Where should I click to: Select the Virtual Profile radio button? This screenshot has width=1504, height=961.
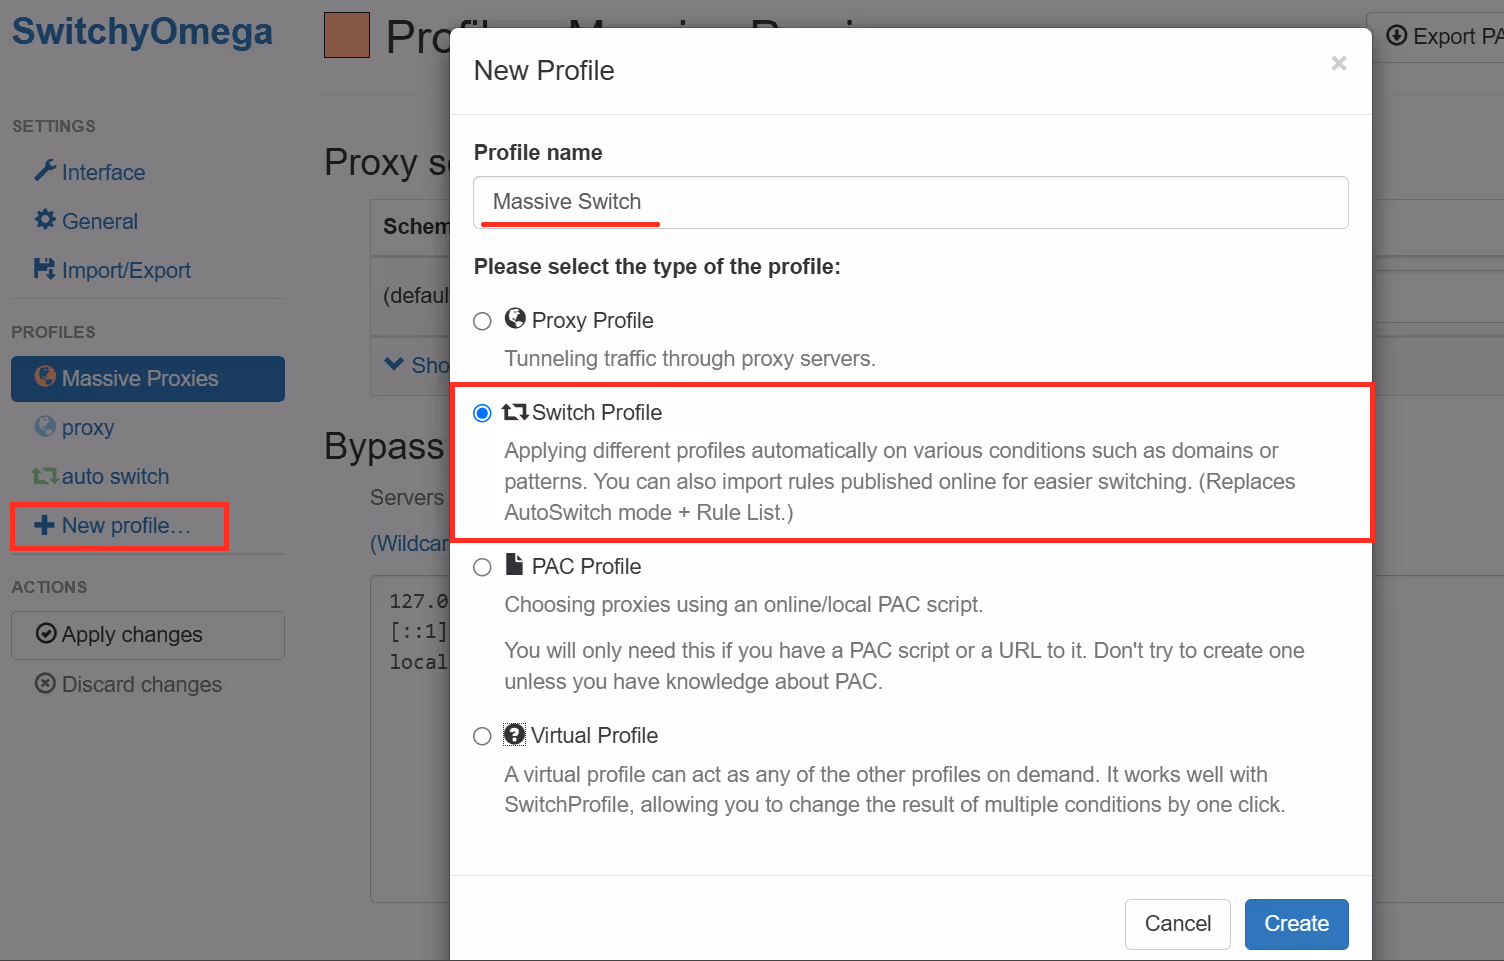click(x=482, y=736)
